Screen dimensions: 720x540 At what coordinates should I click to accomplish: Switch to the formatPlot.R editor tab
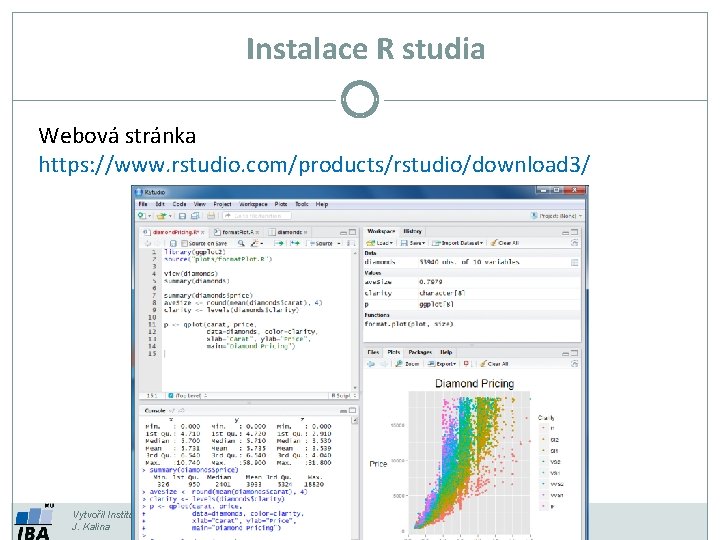tap(237, 232)
